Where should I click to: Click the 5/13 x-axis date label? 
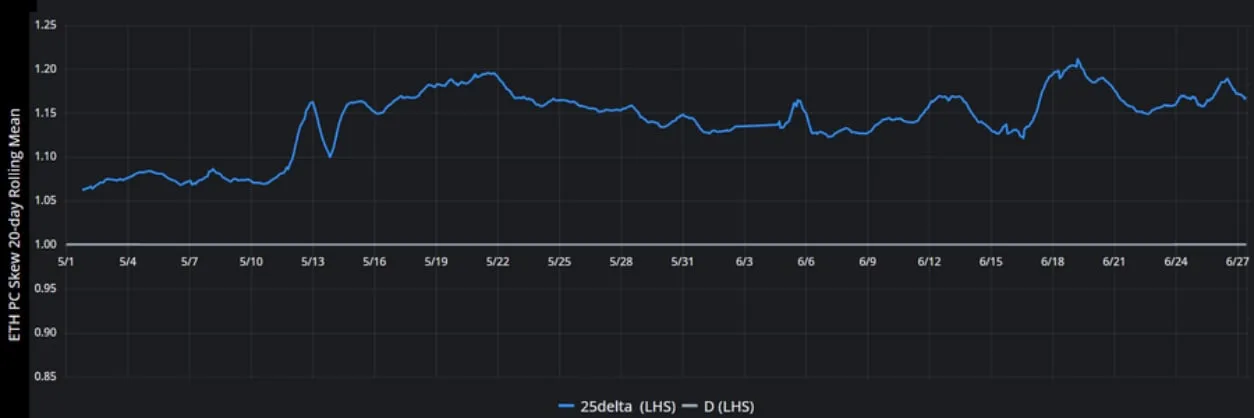(x=313, y=261)
